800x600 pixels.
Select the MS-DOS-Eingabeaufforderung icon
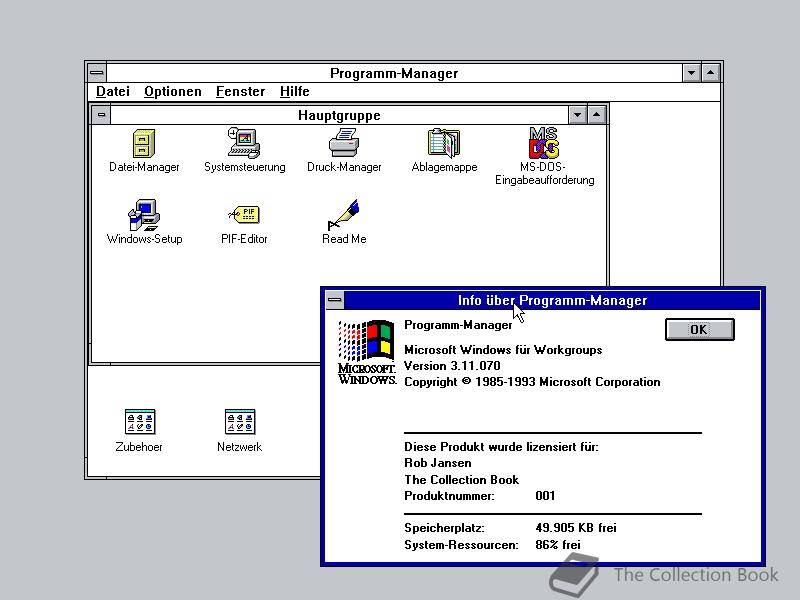[x=544, y=143]
